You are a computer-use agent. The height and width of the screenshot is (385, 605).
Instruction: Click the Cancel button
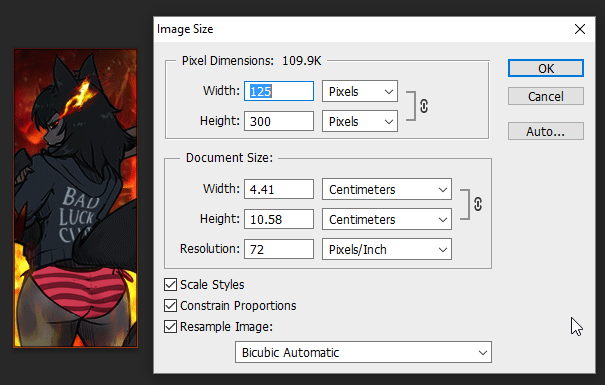(x=546, y=96)
